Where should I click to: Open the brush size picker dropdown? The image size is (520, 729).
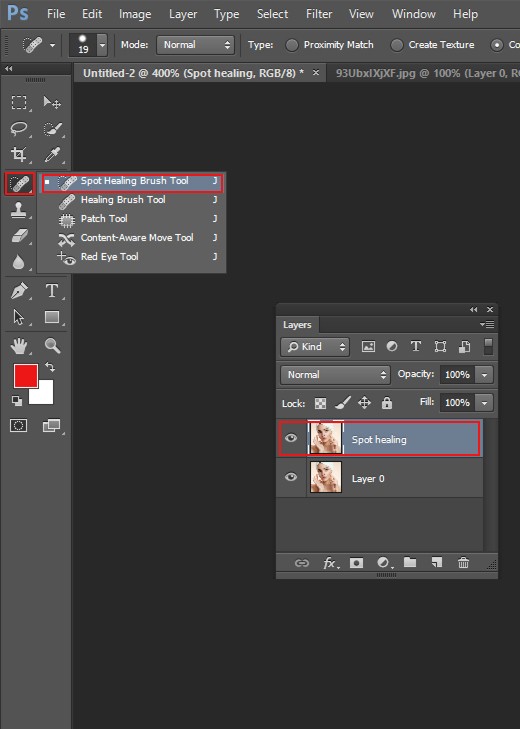pos(102,46)
